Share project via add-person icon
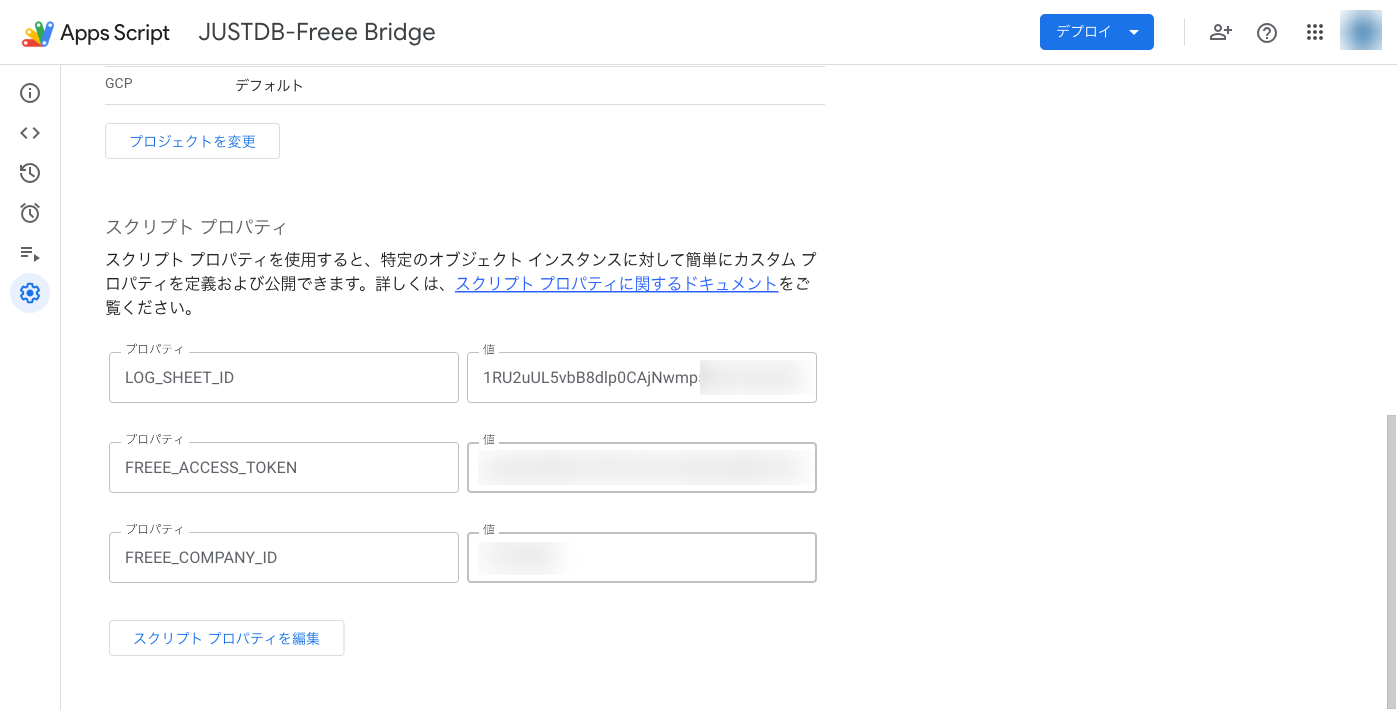The height and width of the screenshot is (710, 1397). 1220,32
